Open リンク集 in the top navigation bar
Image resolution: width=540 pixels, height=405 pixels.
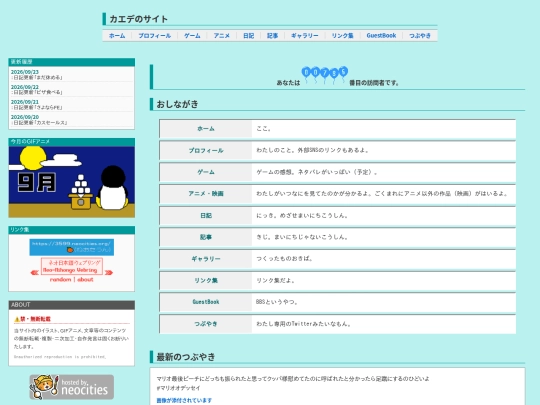(342, 36)
